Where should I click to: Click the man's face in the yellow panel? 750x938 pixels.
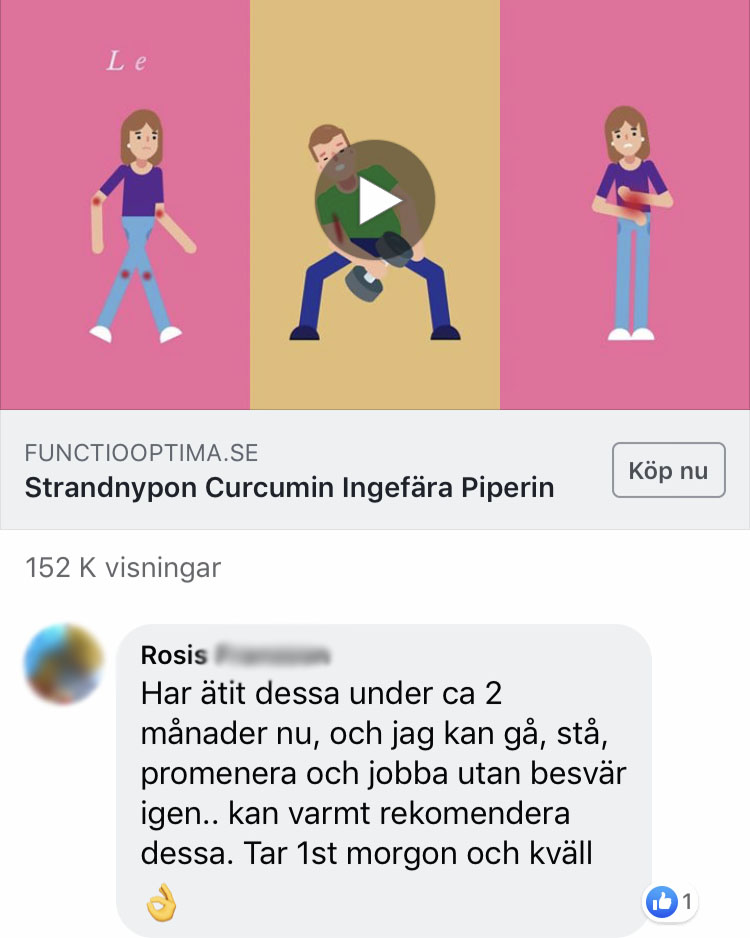click(x=329, y=149)
